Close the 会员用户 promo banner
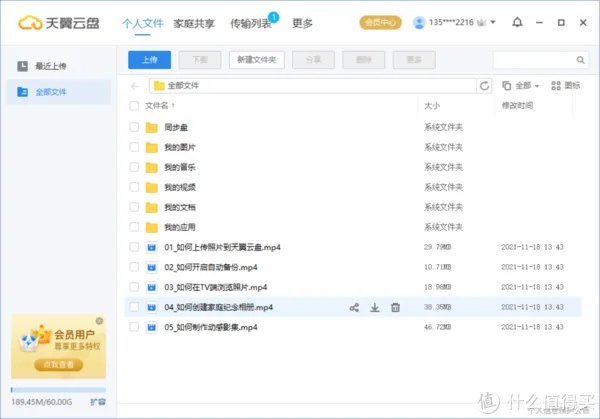Image resolution: width=600 pixels, height=419 pixels. [99, 321]
